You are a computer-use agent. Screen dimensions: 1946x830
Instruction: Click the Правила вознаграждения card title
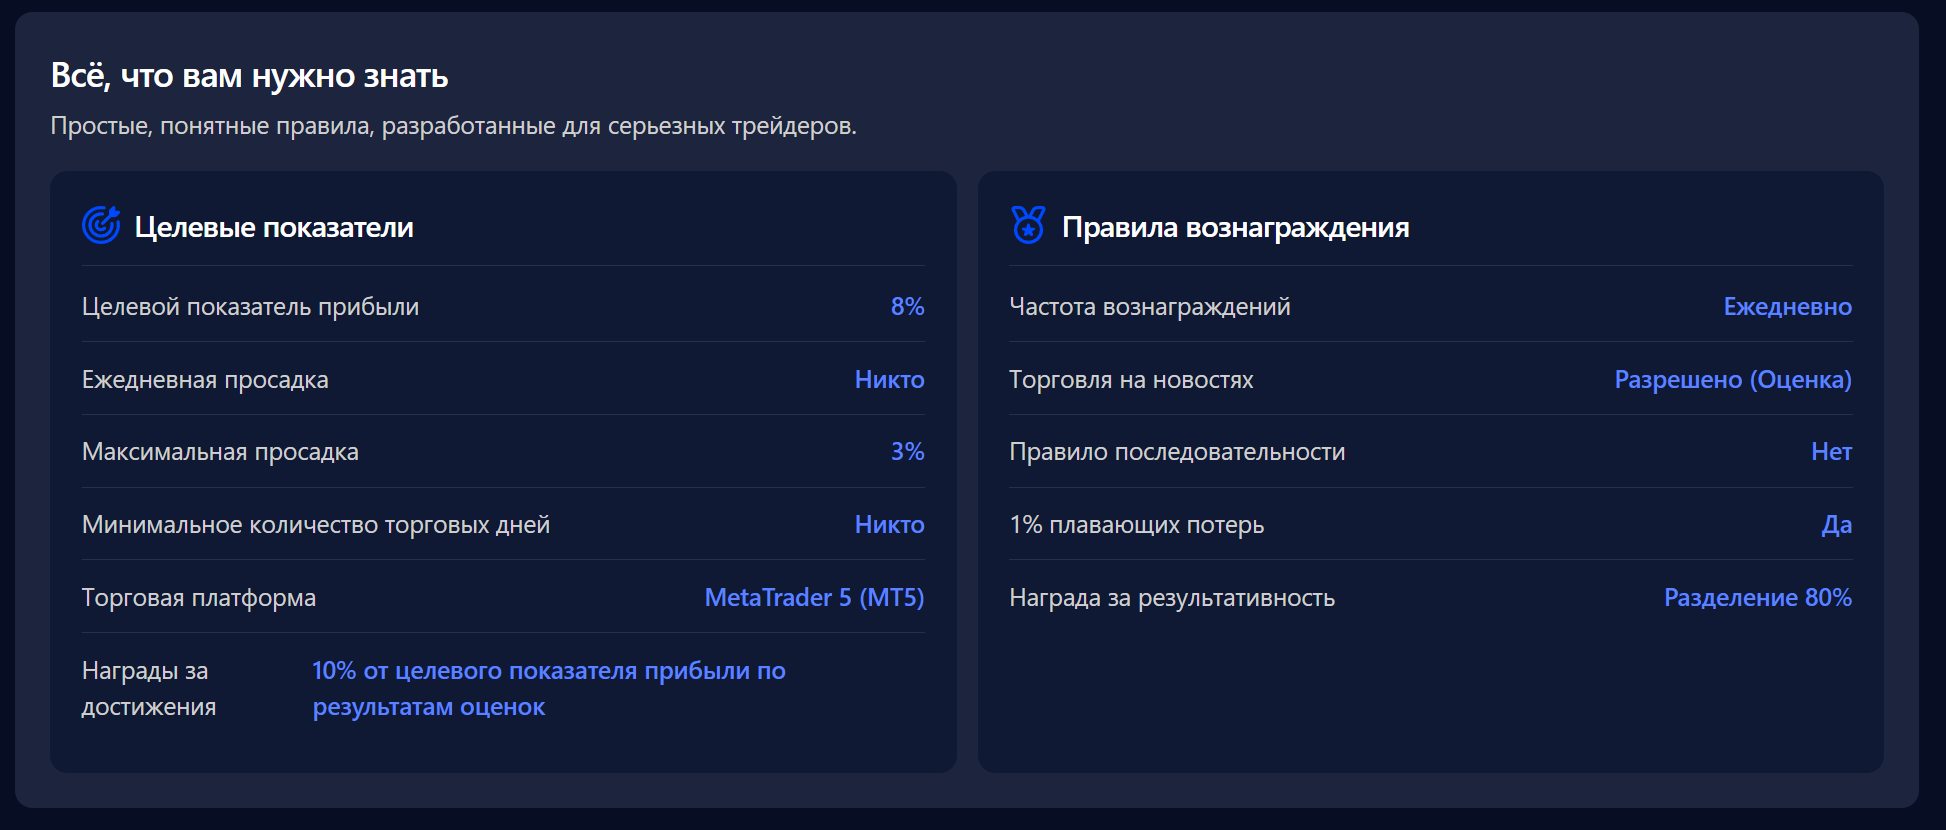(1235, 227)
